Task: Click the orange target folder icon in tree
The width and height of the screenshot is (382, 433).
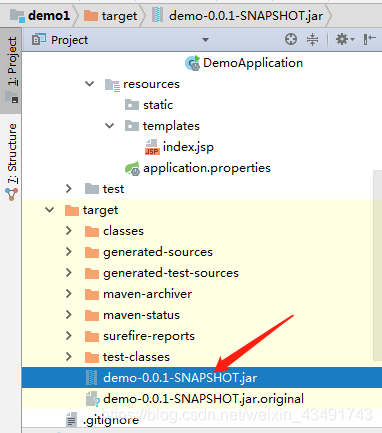Action: (72, 210)
